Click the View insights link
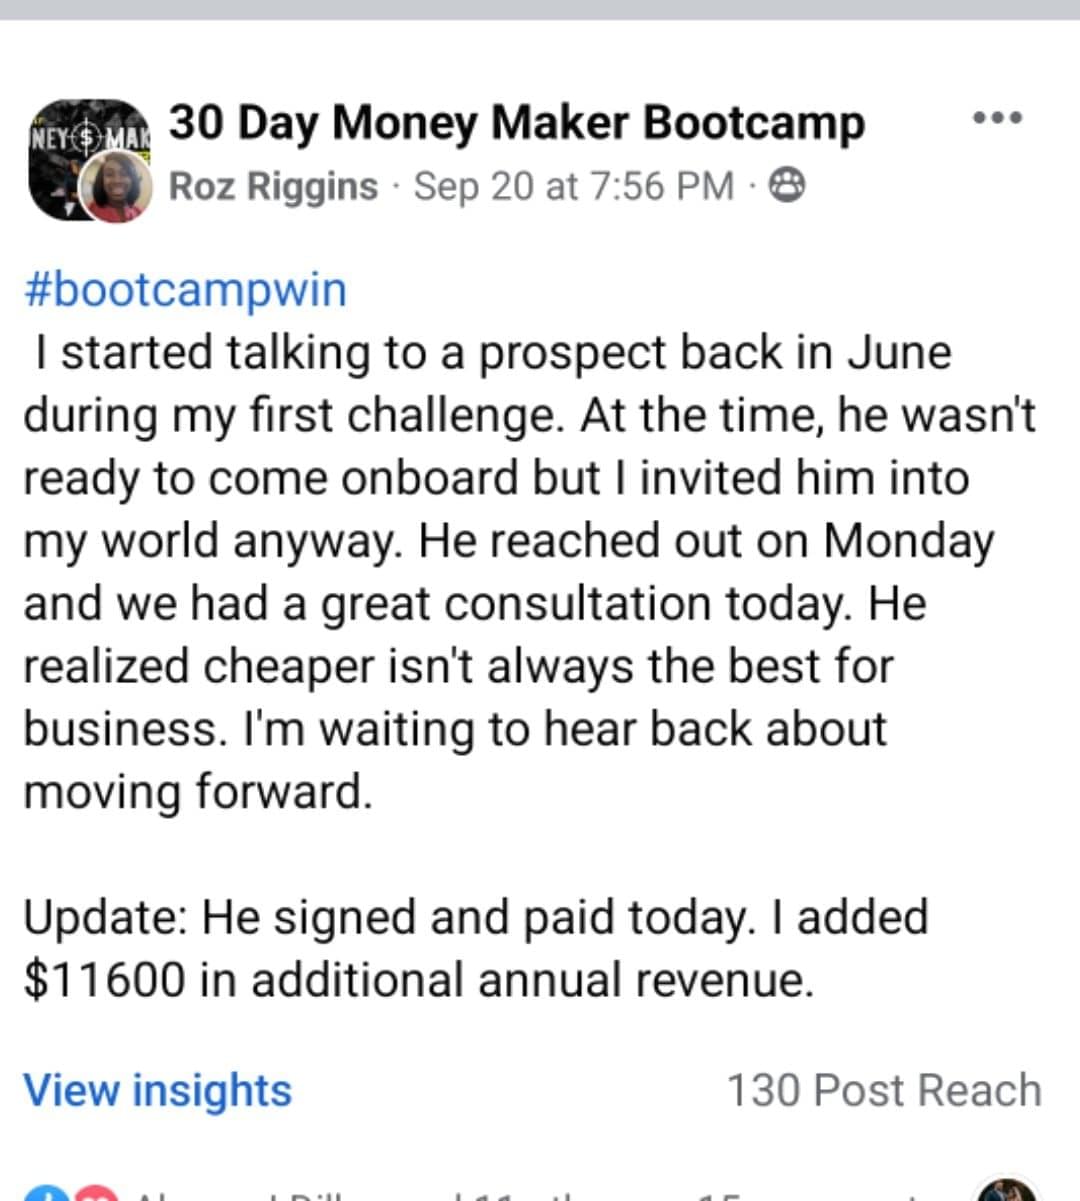The height and width of the screenshot is (1201, 1080). tap(158, 1090)
